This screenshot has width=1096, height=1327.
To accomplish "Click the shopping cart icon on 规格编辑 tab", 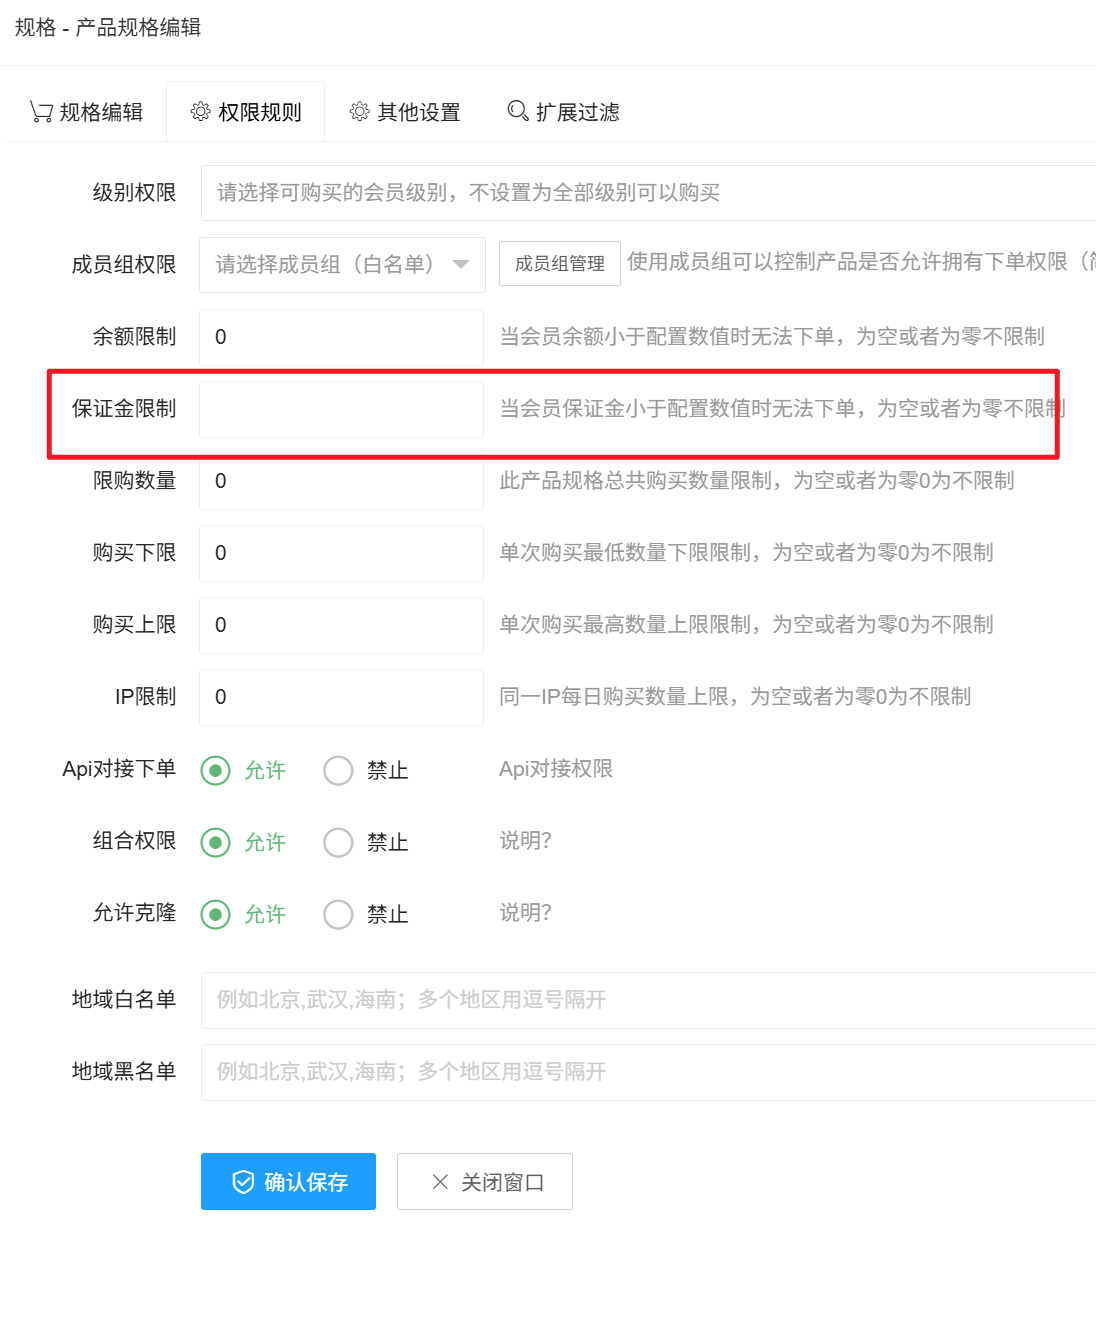I will tap(41, 112).
